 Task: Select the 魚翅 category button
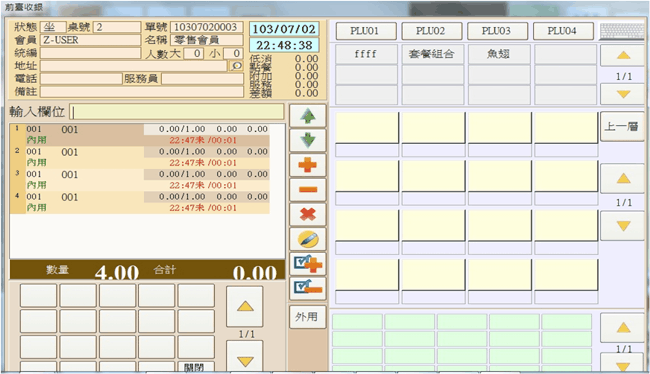pyautogui.click(x=499, y=54)
